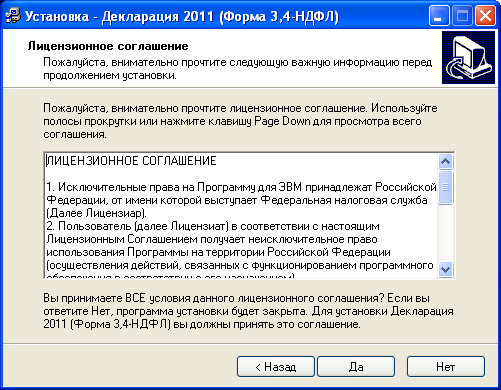Click the ЛИЦЕНЗИОННОЕ СОГЛАШЕНИЕ heading in the text box
Image resolution: width=501 pixels, height=390 pixels.
click(x=131, y=161)
